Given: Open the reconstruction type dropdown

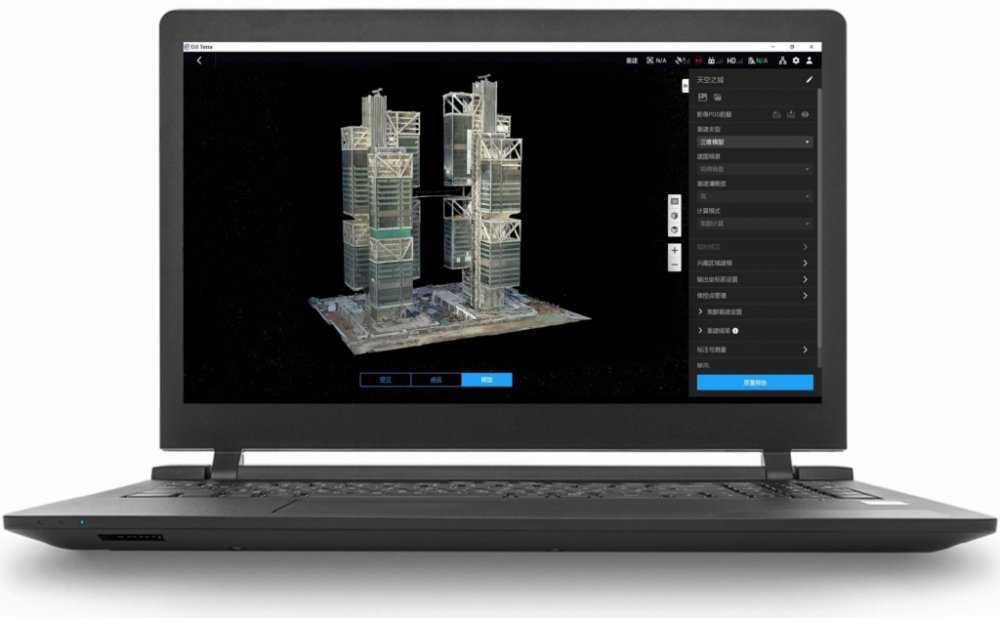Looking at the screenshot, I should pyautogui.click(x=754, y=142).
